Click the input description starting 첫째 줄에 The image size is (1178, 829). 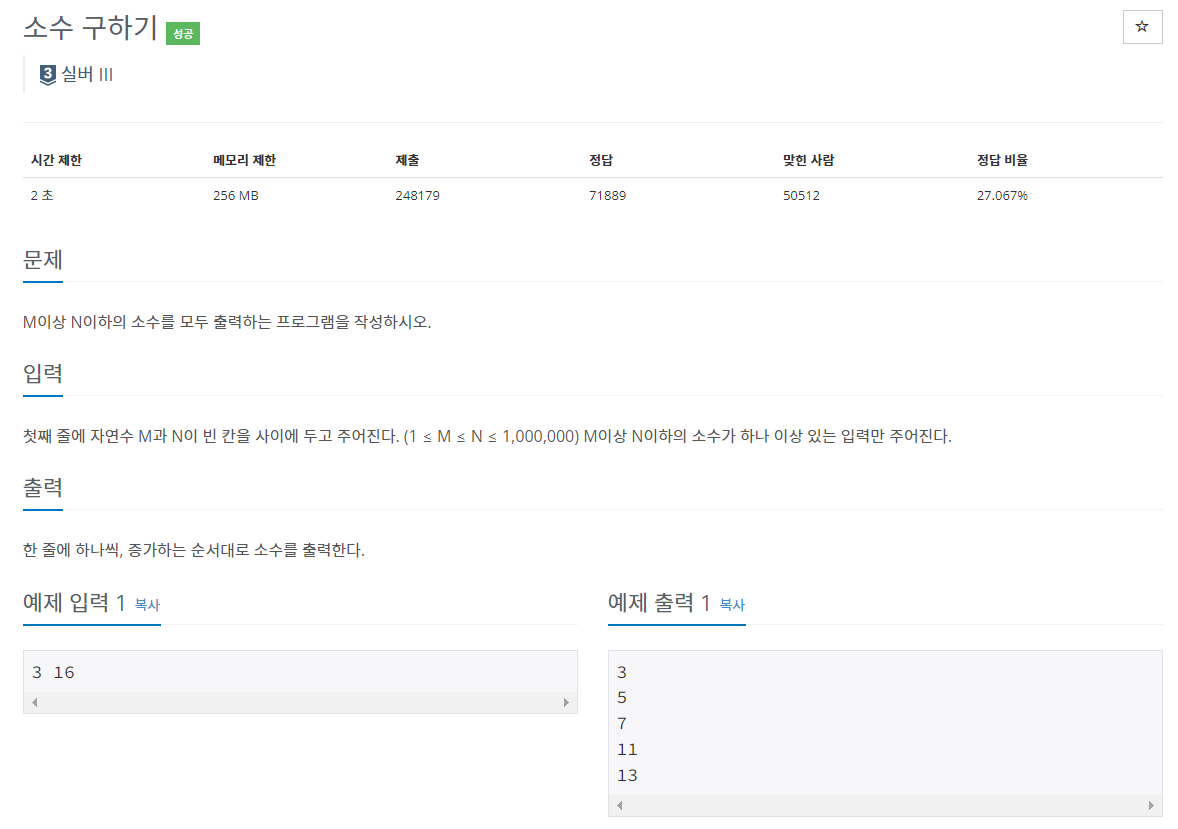pos(487,436)
